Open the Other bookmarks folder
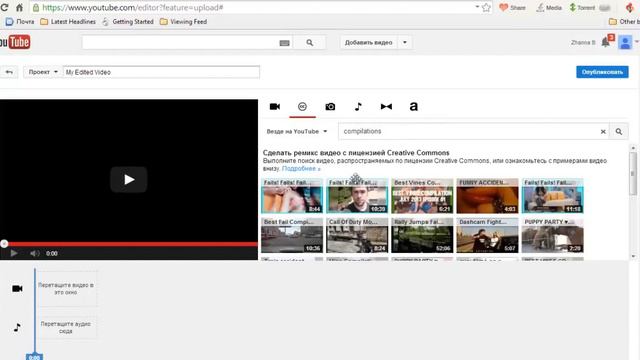 point(624,22)
